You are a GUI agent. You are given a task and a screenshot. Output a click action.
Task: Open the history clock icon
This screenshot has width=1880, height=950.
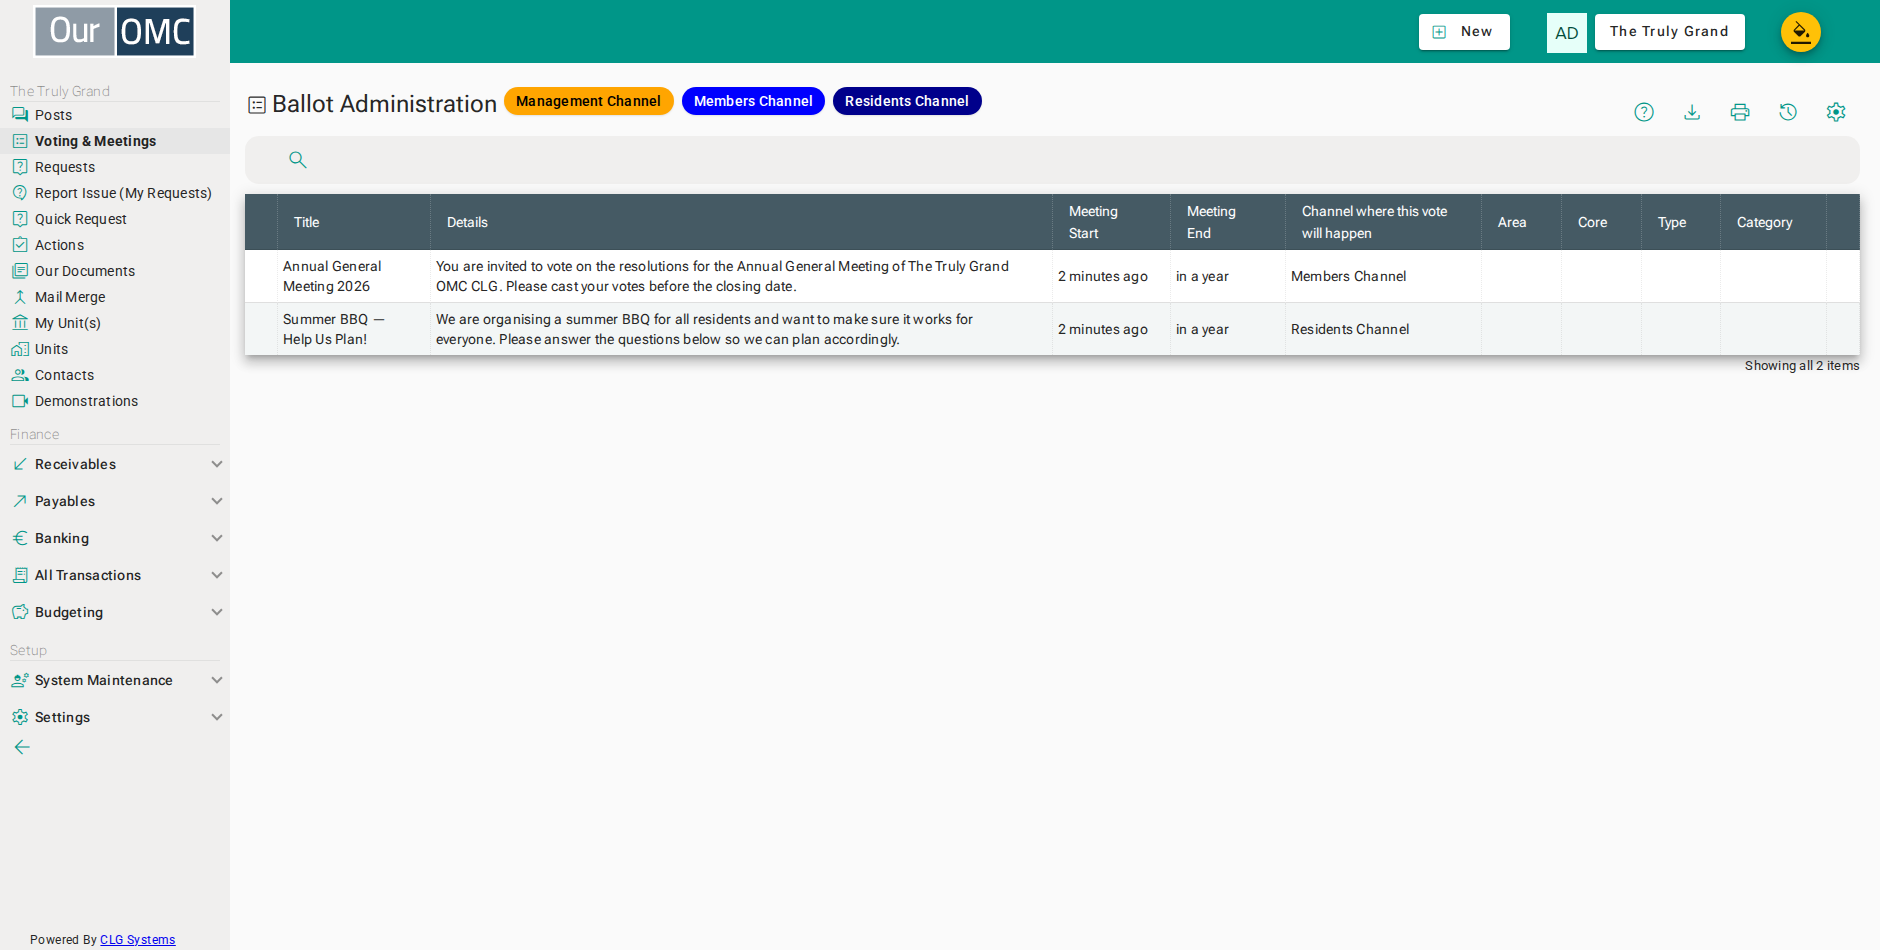point(1788,112)
